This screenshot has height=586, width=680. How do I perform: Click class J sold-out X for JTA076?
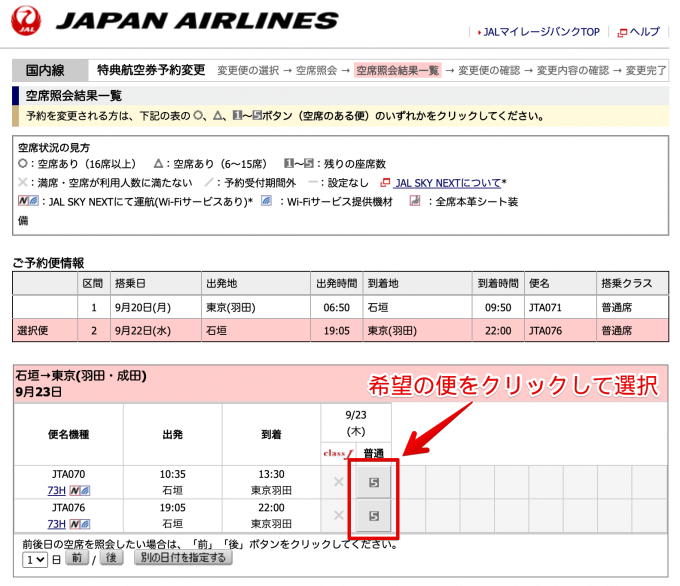pyautogui.click(x=339, y=515)
